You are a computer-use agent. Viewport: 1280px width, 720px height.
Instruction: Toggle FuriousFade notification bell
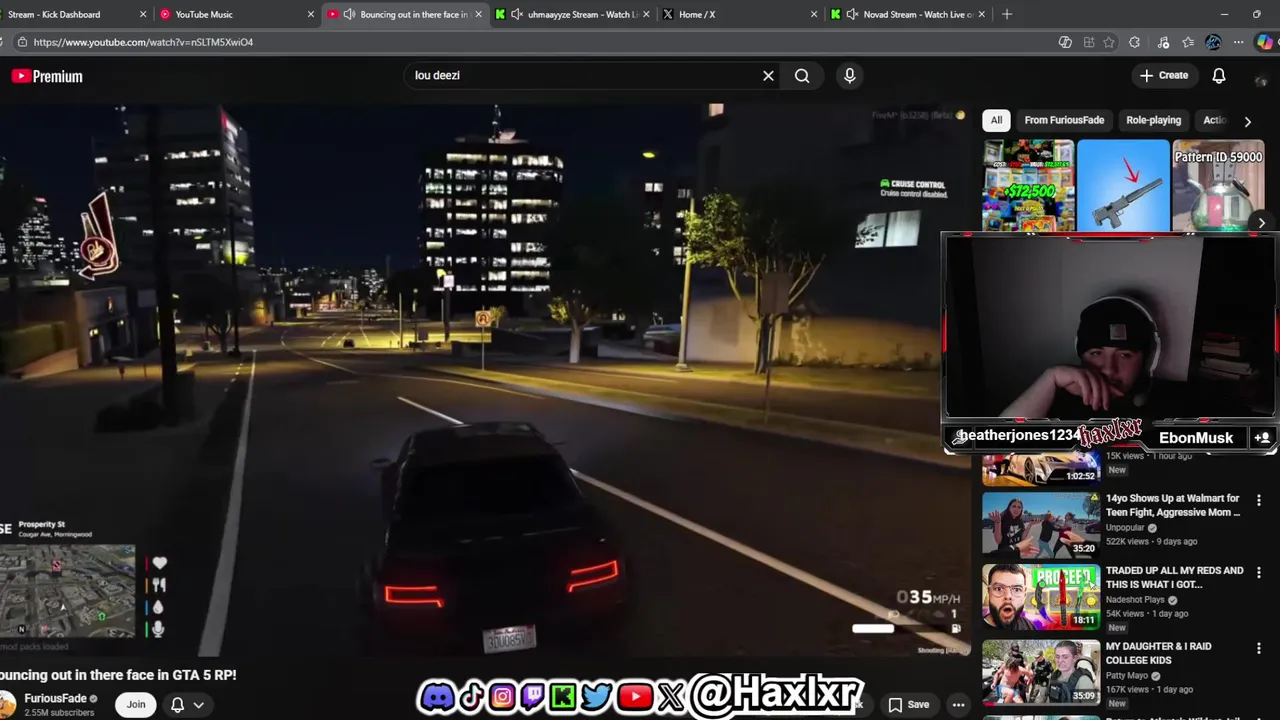[177, 704]
